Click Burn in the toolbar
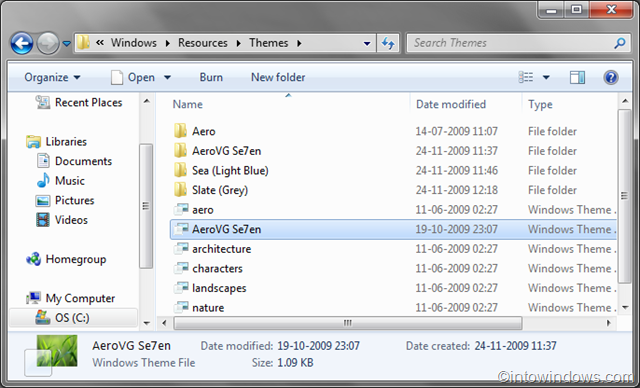 click(211, 78)
